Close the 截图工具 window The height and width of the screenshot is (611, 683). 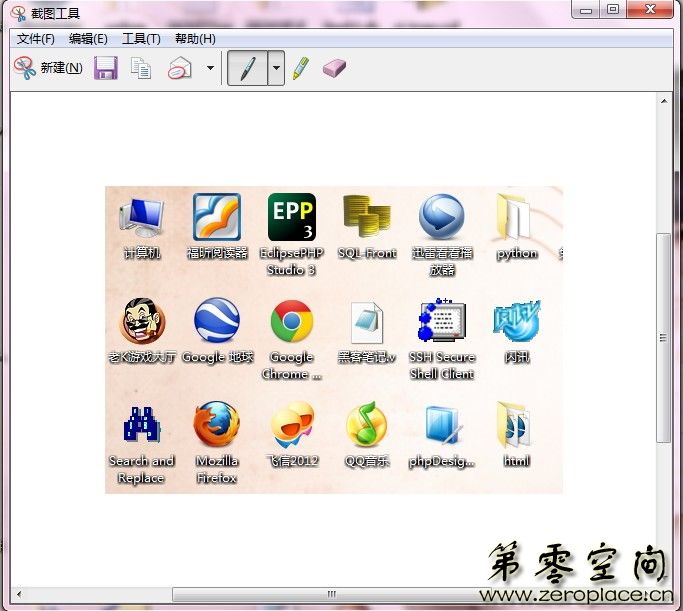(650, 9)
